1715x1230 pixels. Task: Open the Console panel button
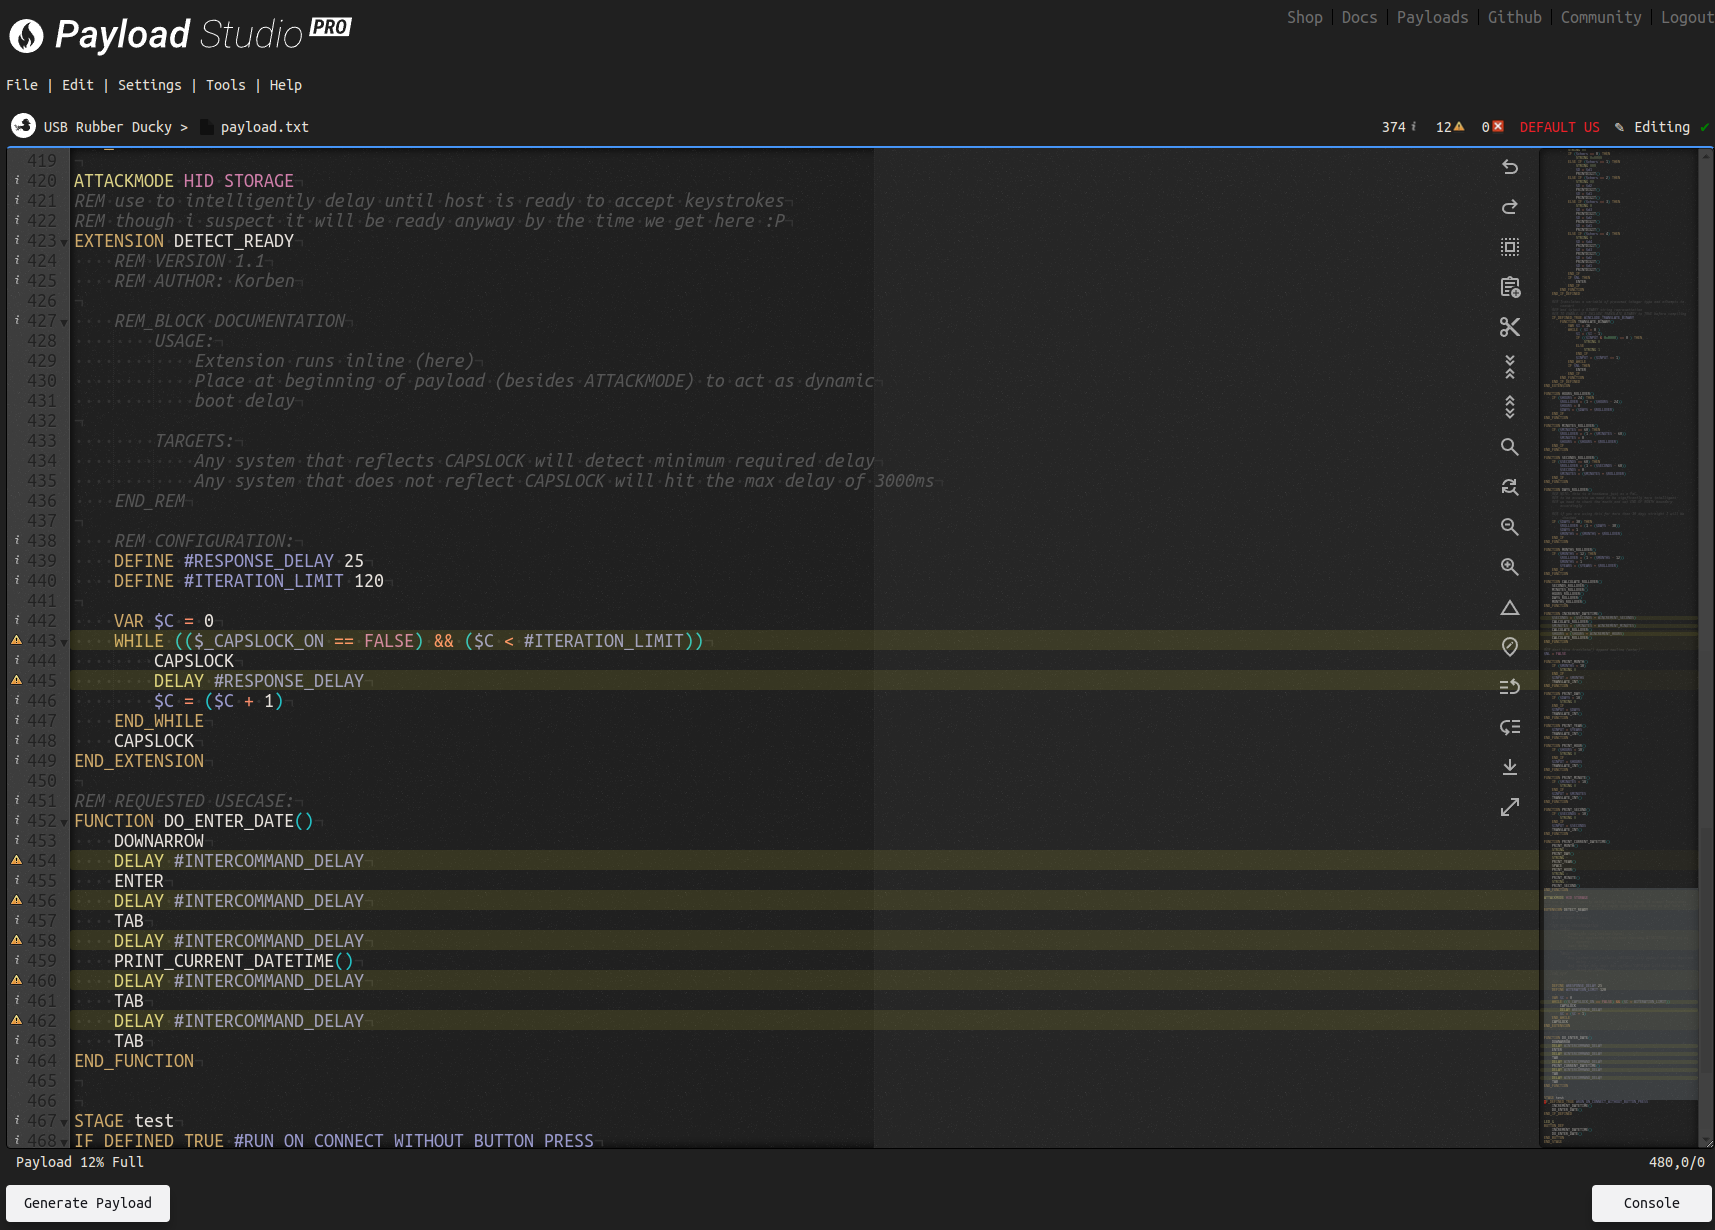coord(1651,1203)
